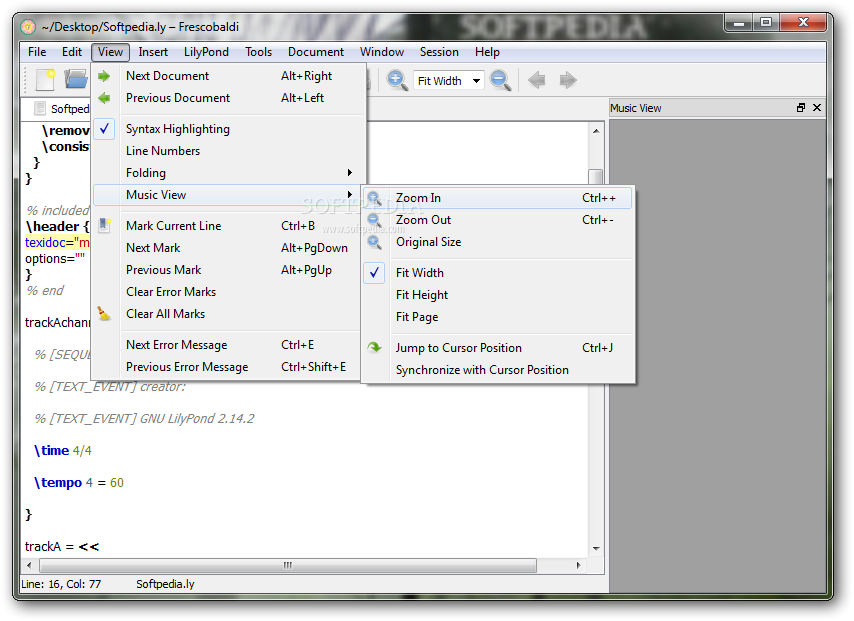The height and width of the screenshot is (621, 854).
Task: Click the toolbar Zoom In magnifier
Action: (x=397, y=80)
